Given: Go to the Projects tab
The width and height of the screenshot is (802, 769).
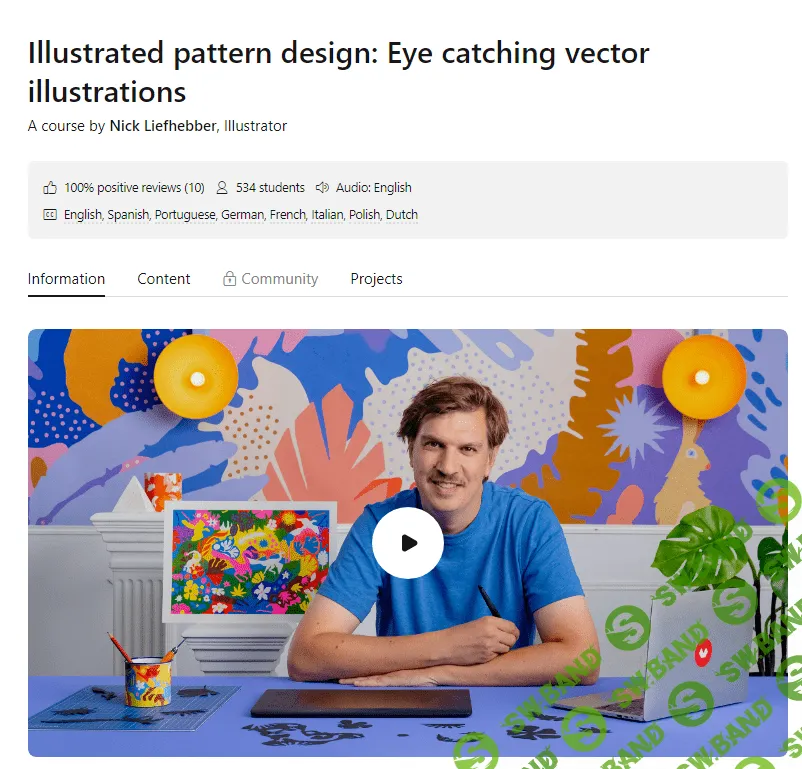Looking at the screenshot, I should 376,279.
